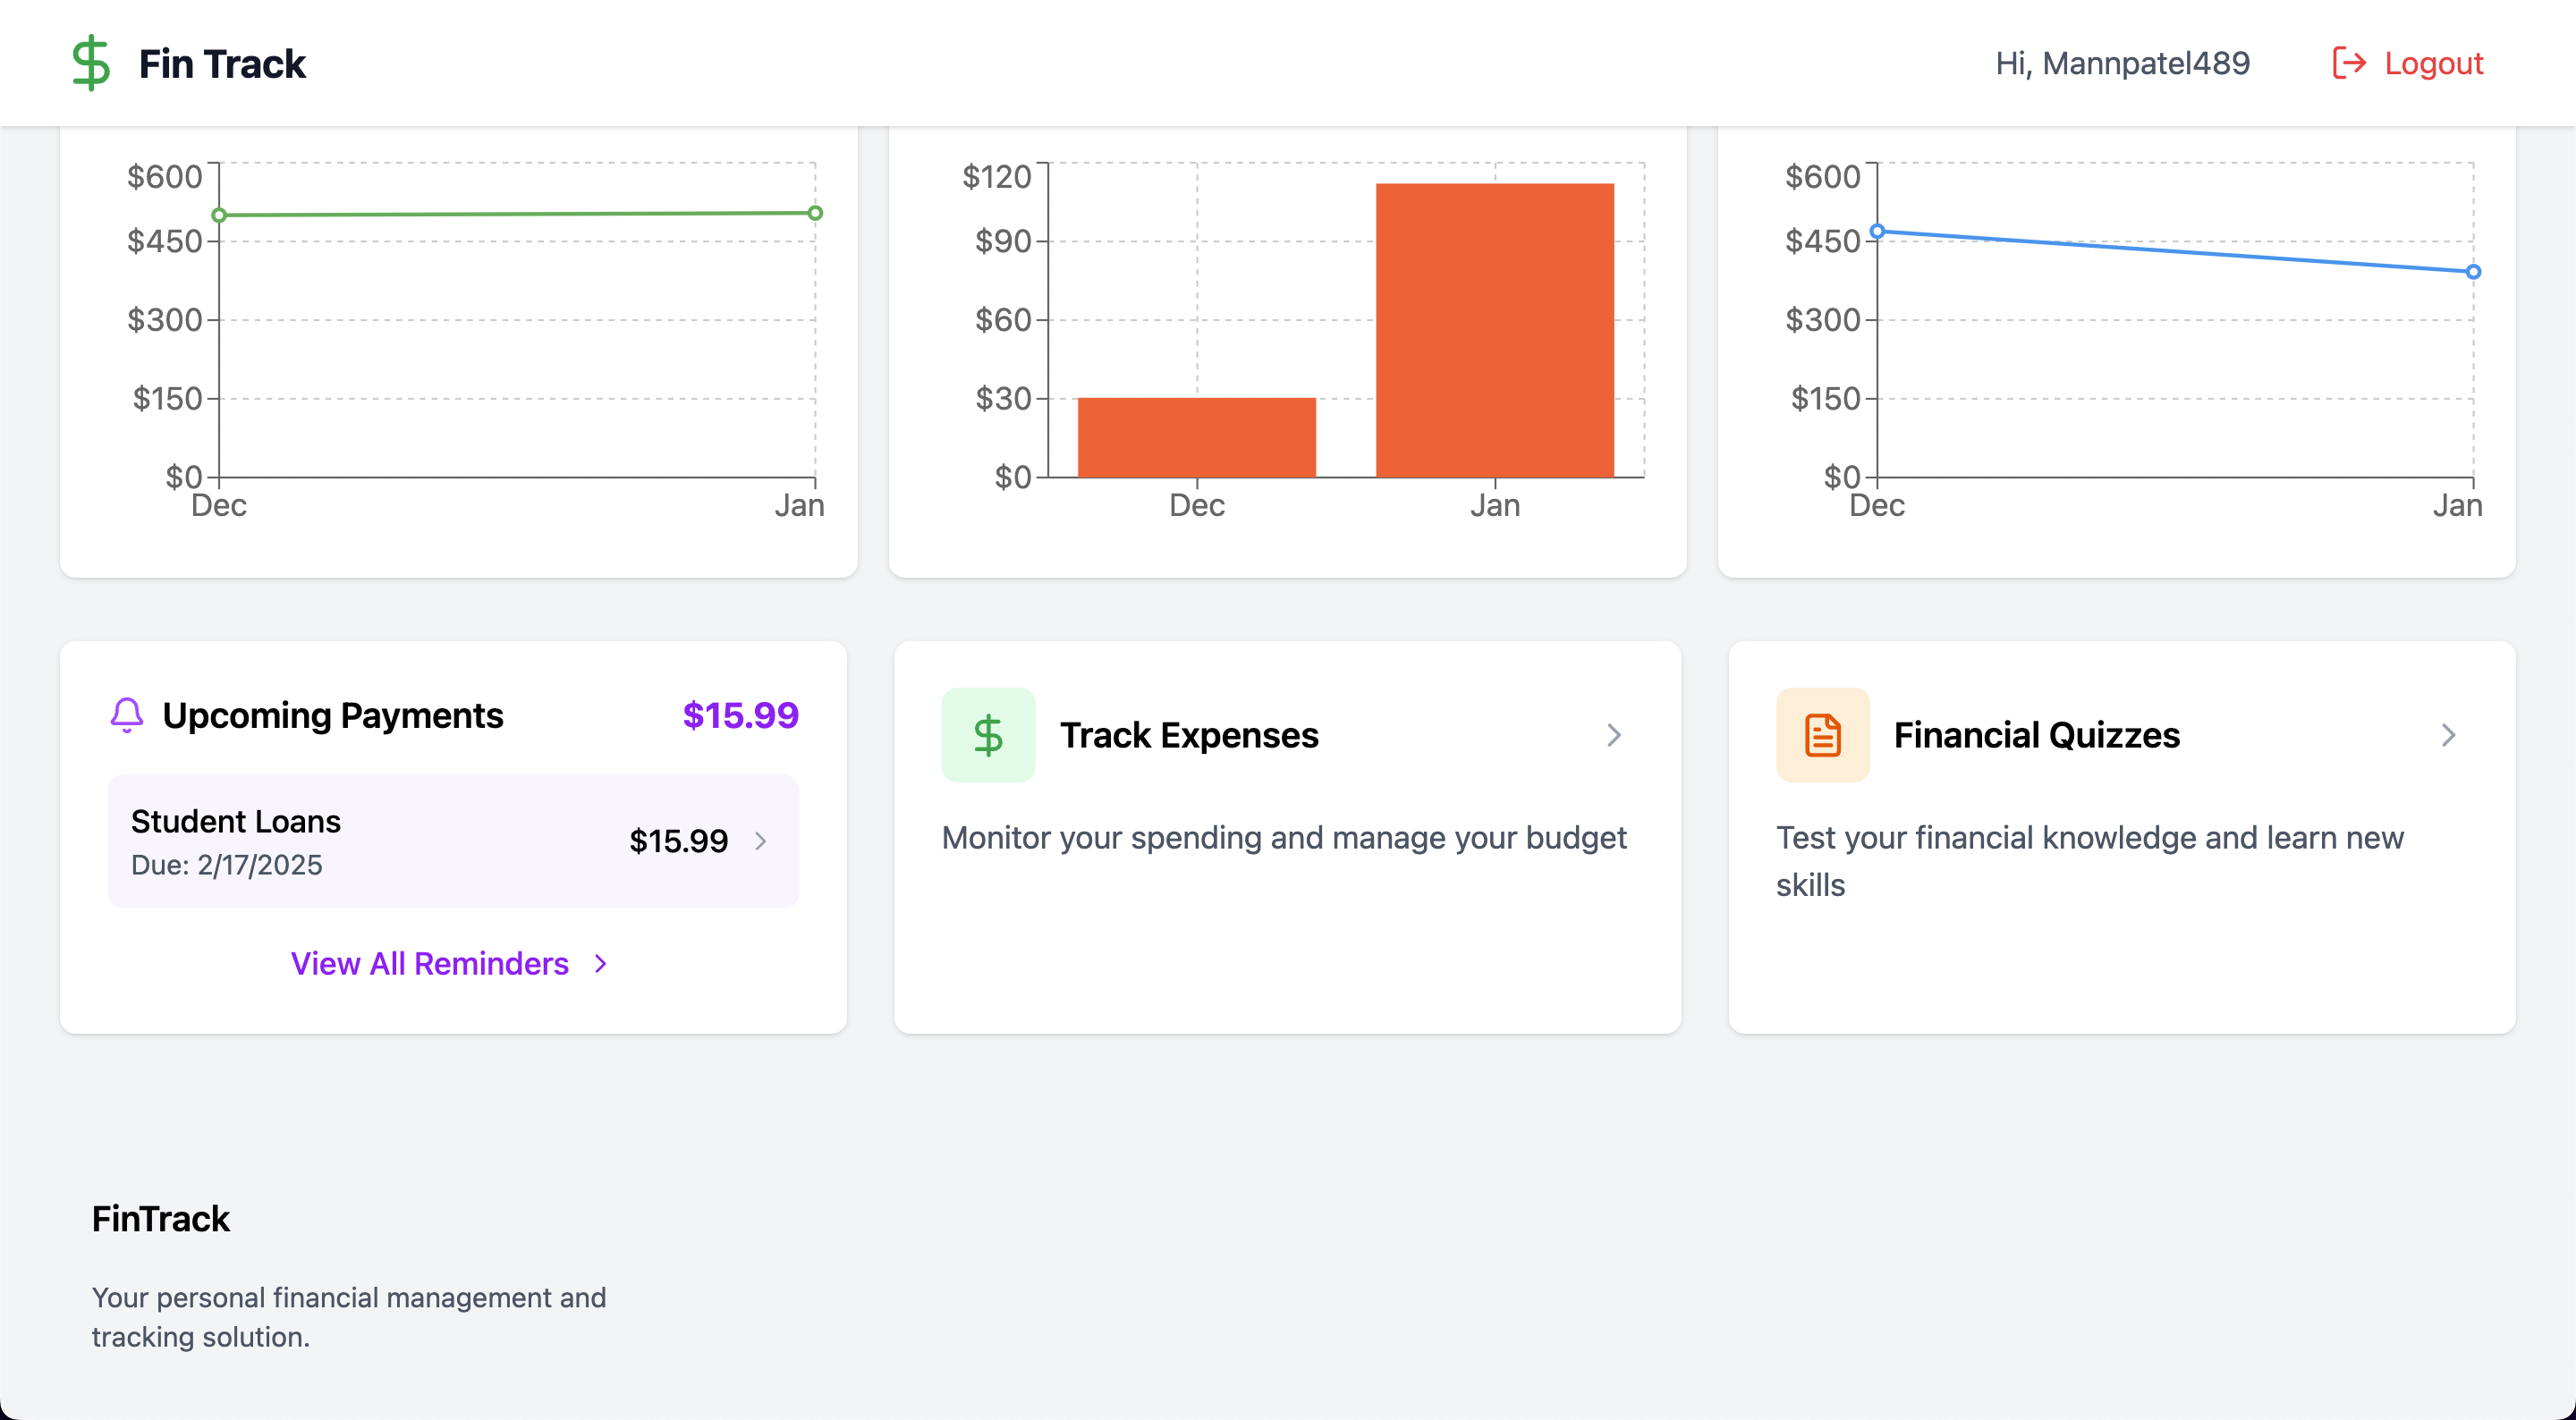Click the green Jan data point
This screenshot has height=1420, width=2576.
click(x=815, y=213)
